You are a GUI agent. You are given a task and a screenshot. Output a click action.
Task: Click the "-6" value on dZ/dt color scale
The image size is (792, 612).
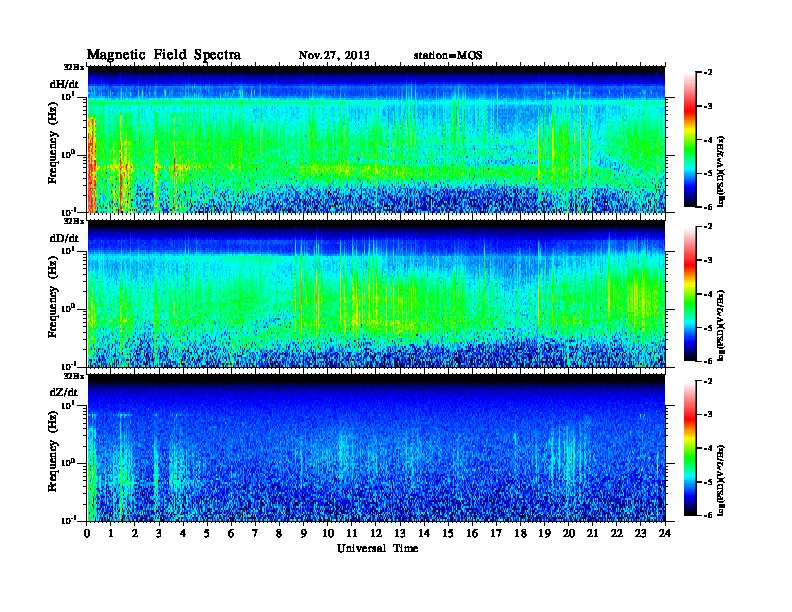(x=708, y=516)
